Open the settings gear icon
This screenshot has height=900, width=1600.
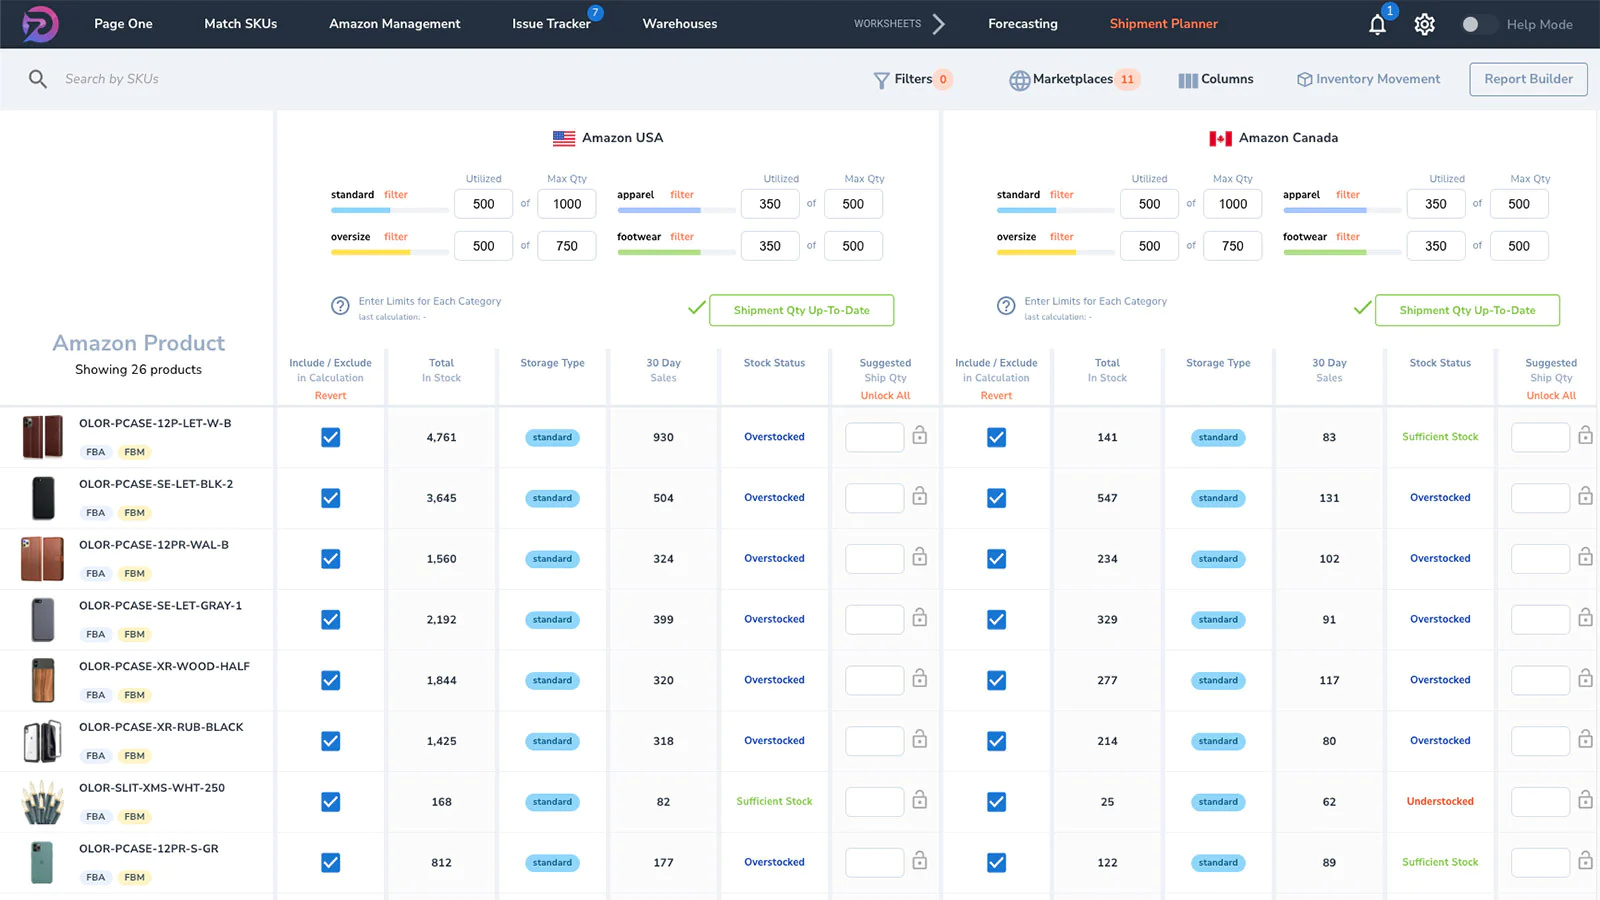coord(1425,24)
